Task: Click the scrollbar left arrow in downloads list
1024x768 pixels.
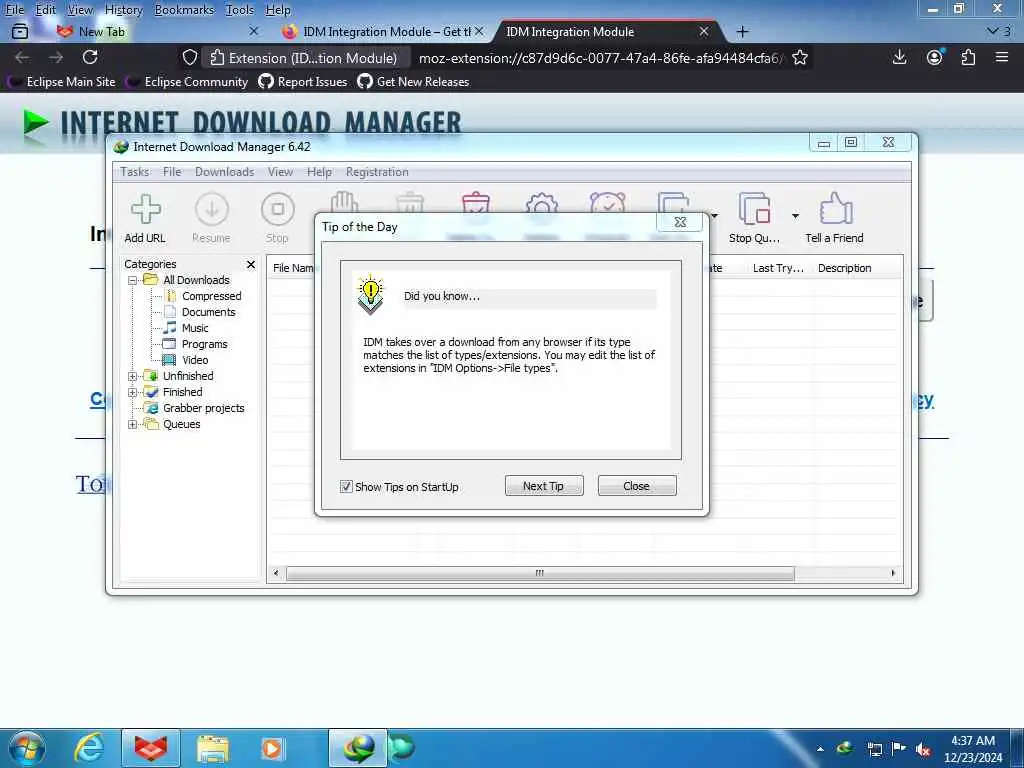Action: click(x=276, y=573)
